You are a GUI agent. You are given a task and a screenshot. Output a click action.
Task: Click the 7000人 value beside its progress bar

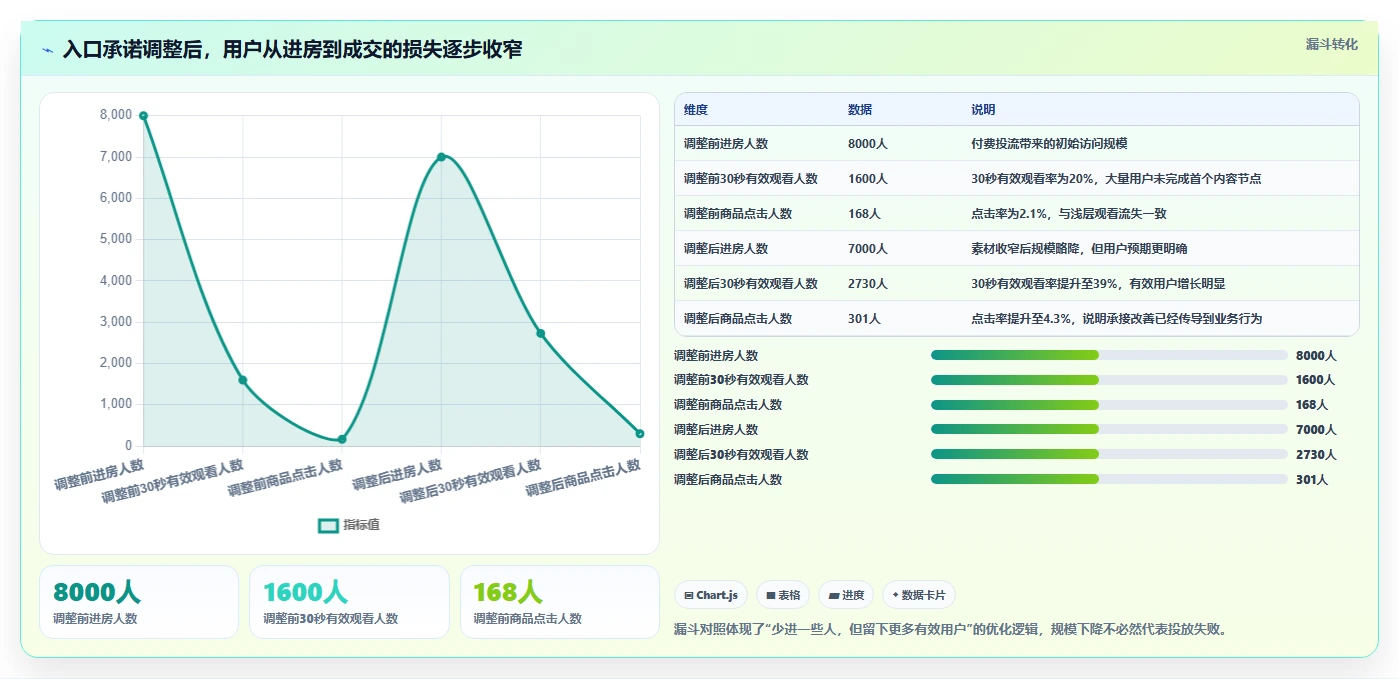pos(1316,430)
